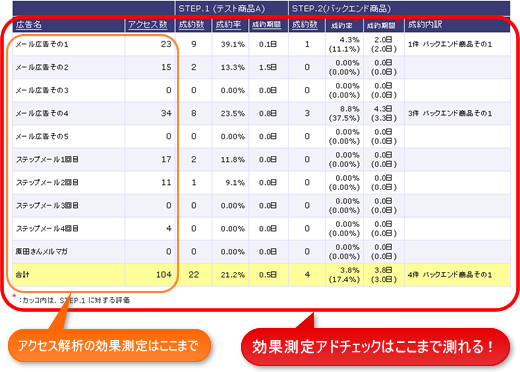
Task: Sort by STEP.1 成約期間 header
Action: [266, 25]
